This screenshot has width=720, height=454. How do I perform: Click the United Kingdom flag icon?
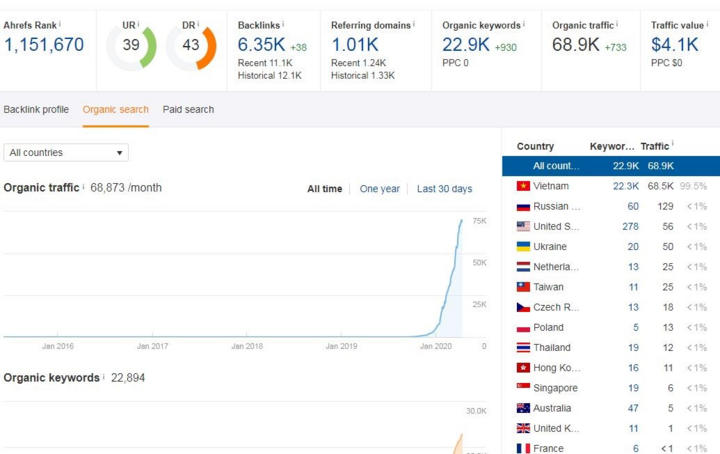(x=523, y=428)
